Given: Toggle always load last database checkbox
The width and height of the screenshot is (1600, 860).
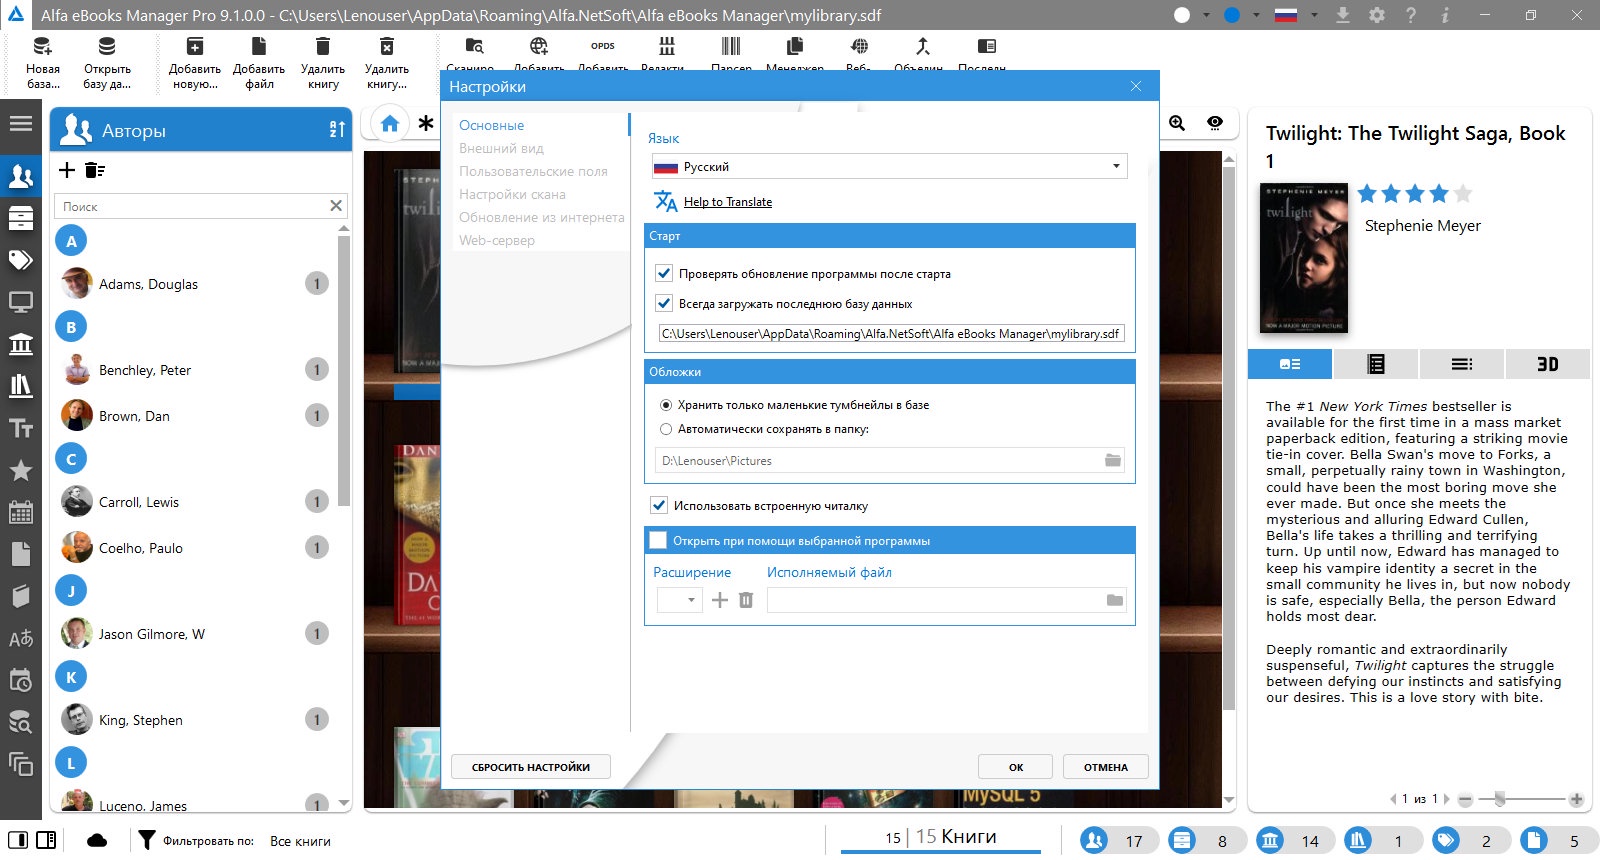Looking at the screenshot, I should [664, 303].
